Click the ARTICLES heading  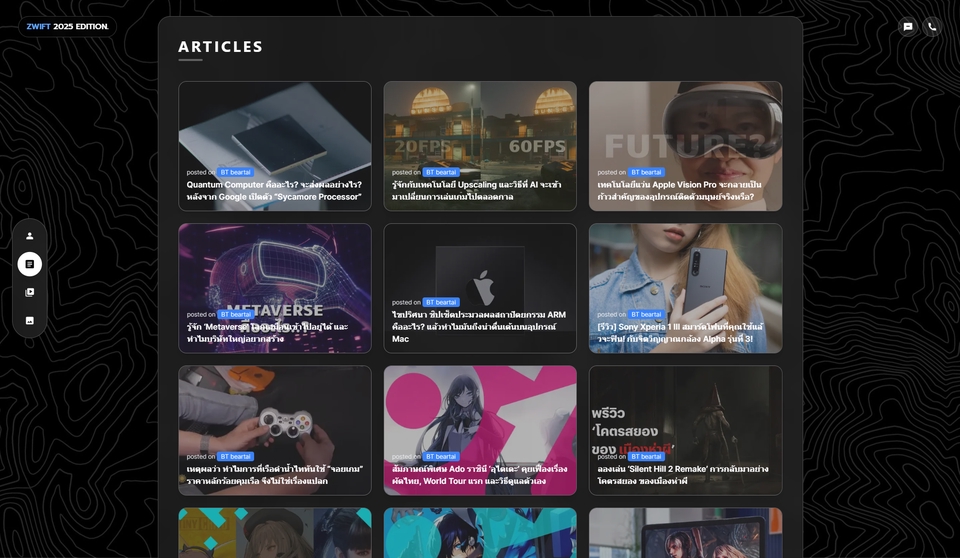(220, 47)
